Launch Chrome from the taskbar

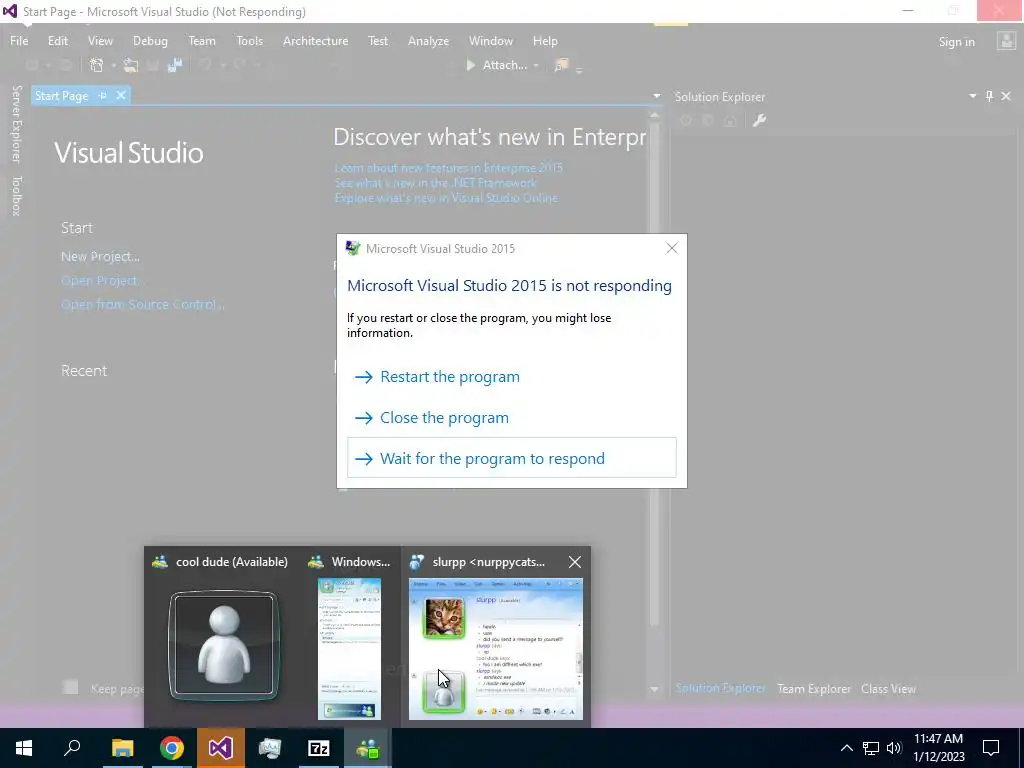(172, 748)
